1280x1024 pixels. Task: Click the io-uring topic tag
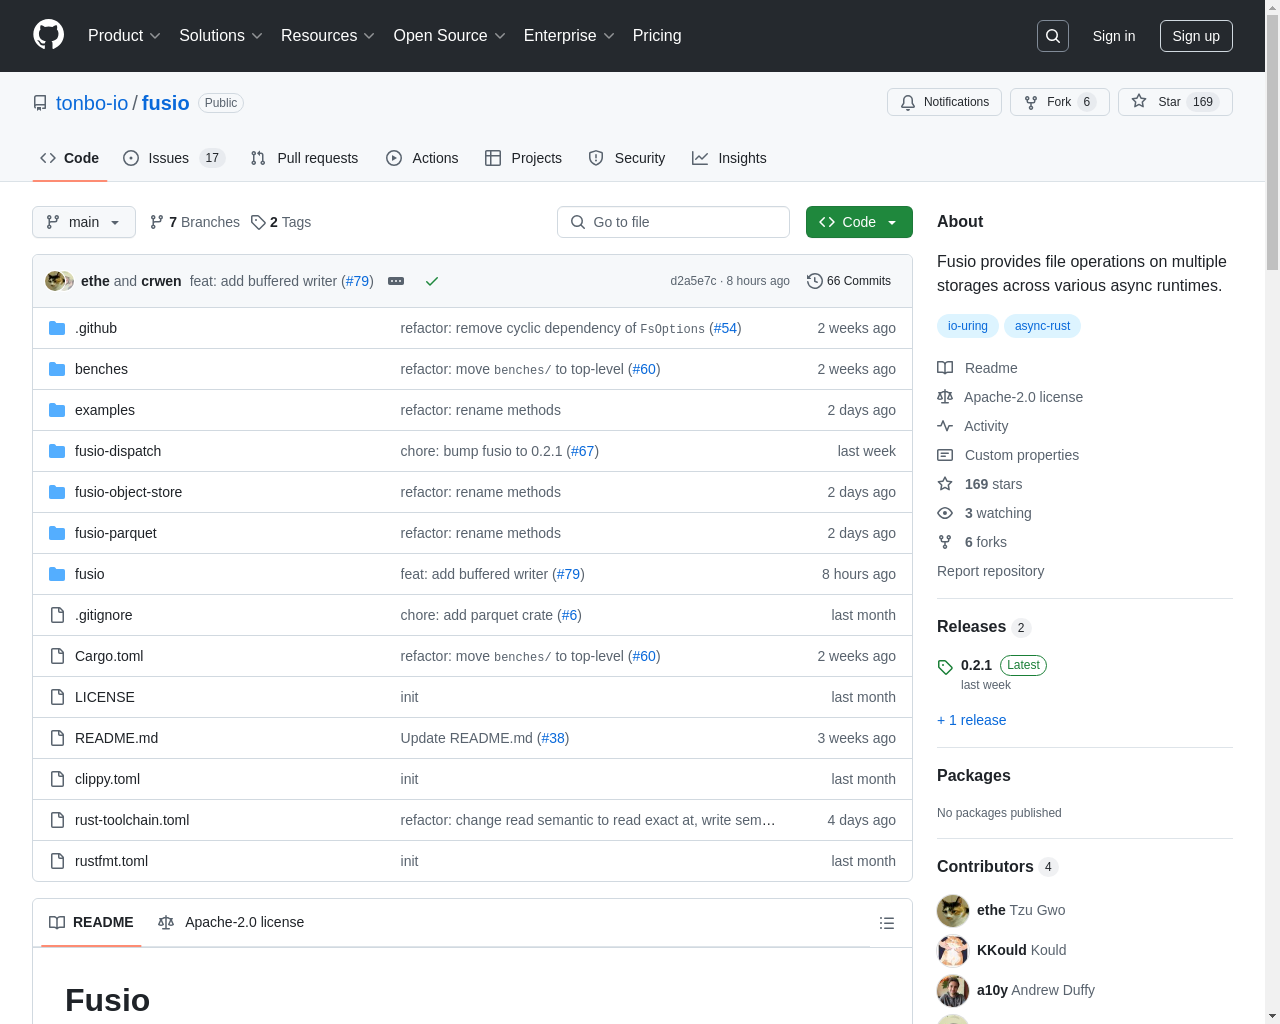pyautogui.click(x=968, y=326)
